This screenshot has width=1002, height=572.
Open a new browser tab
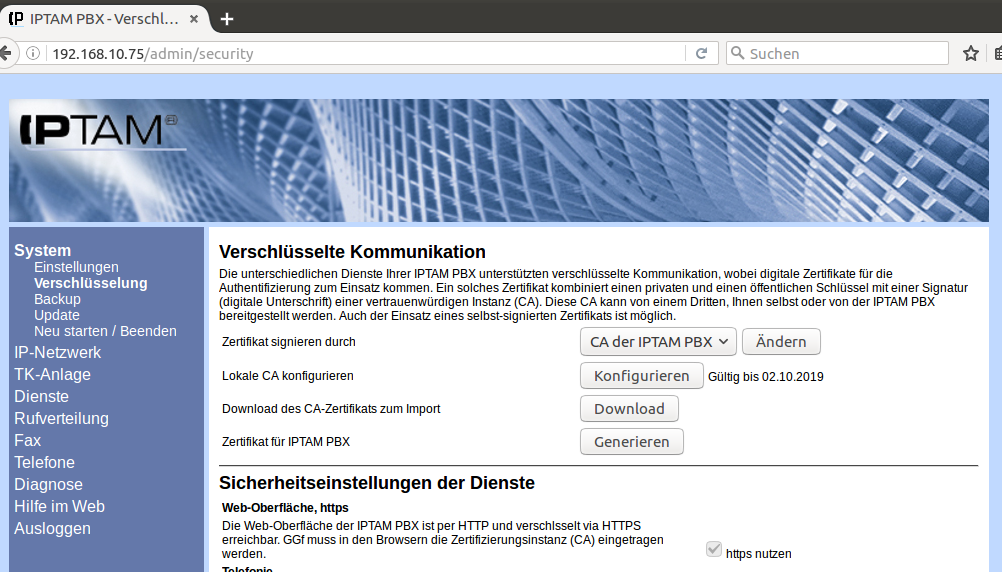[x=227, y=19]
